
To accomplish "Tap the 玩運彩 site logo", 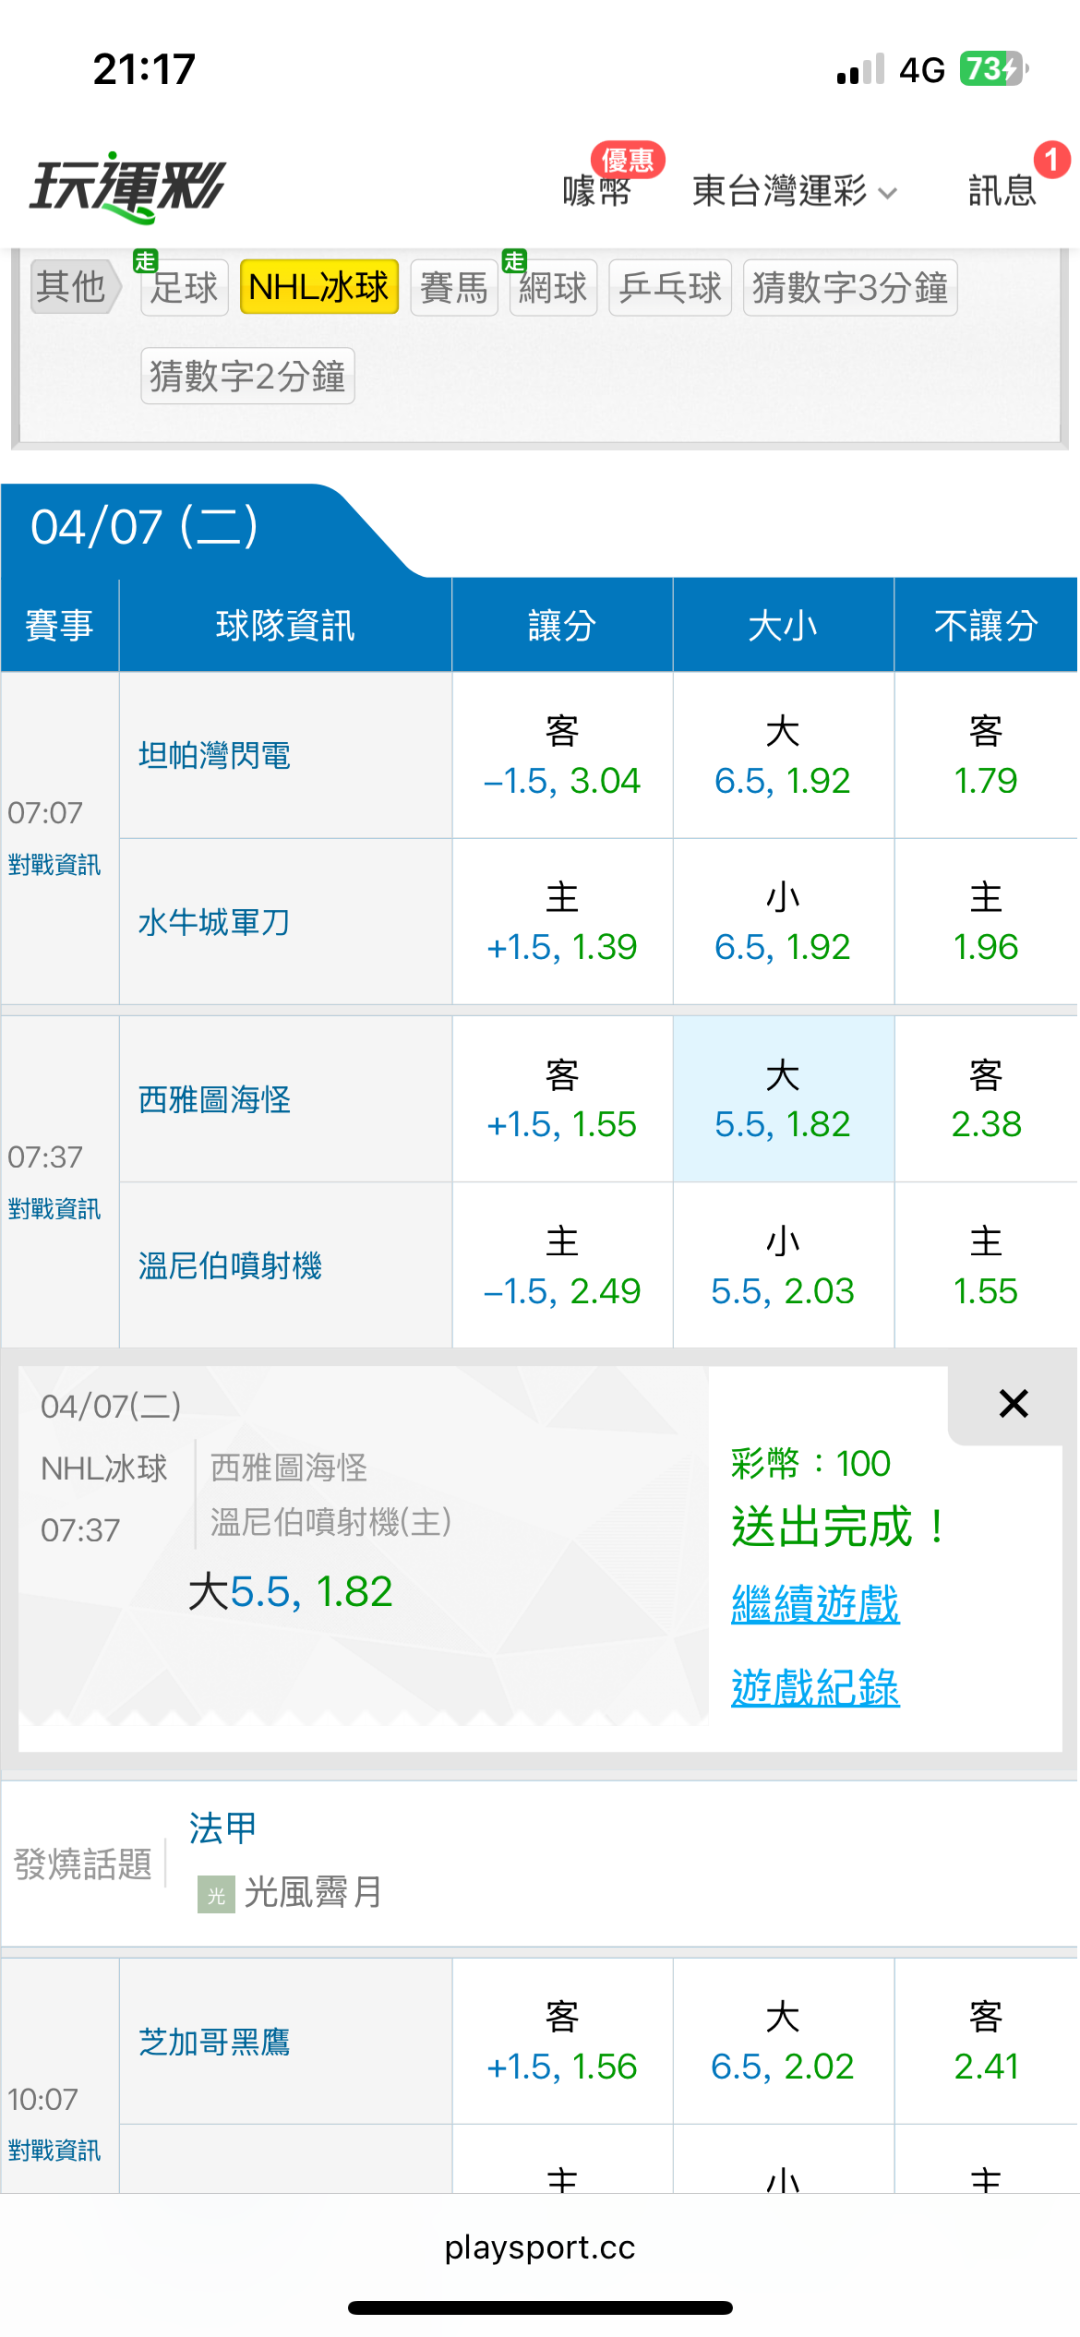I will point(128,187).
